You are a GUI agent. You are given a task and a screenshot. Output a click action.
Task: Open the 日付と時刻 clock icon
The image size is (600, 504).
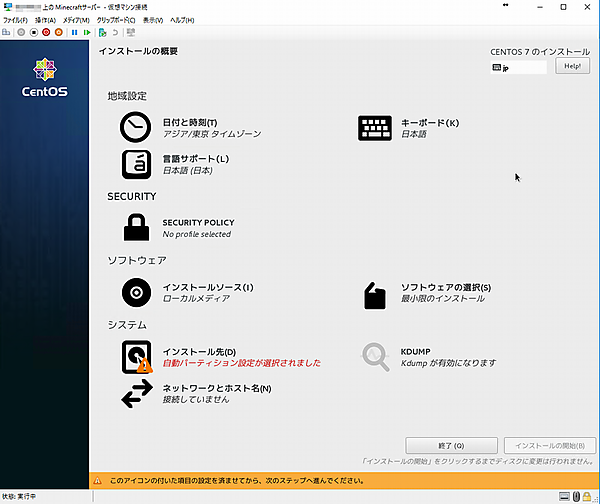pos(135,127)
